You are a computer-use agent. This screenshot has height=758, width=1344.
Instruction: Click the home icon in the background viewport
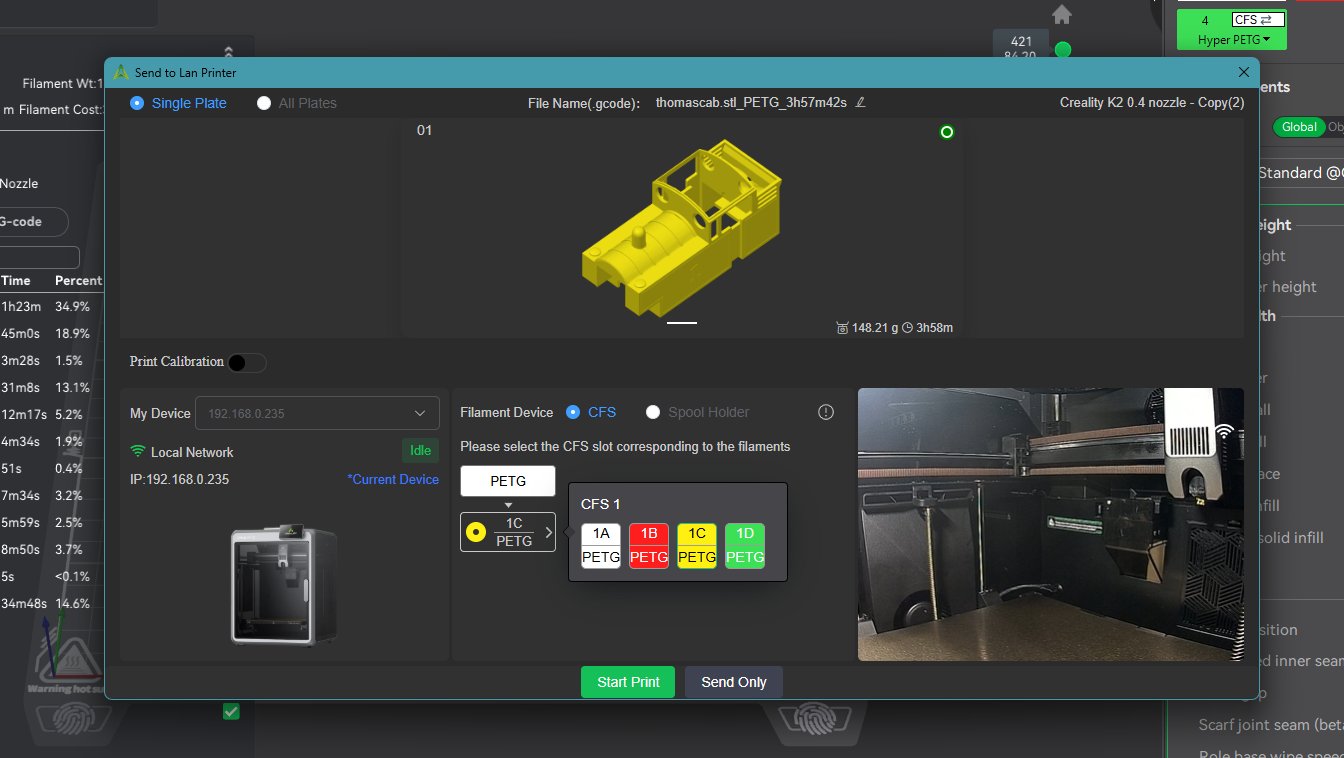(1062, 15)
